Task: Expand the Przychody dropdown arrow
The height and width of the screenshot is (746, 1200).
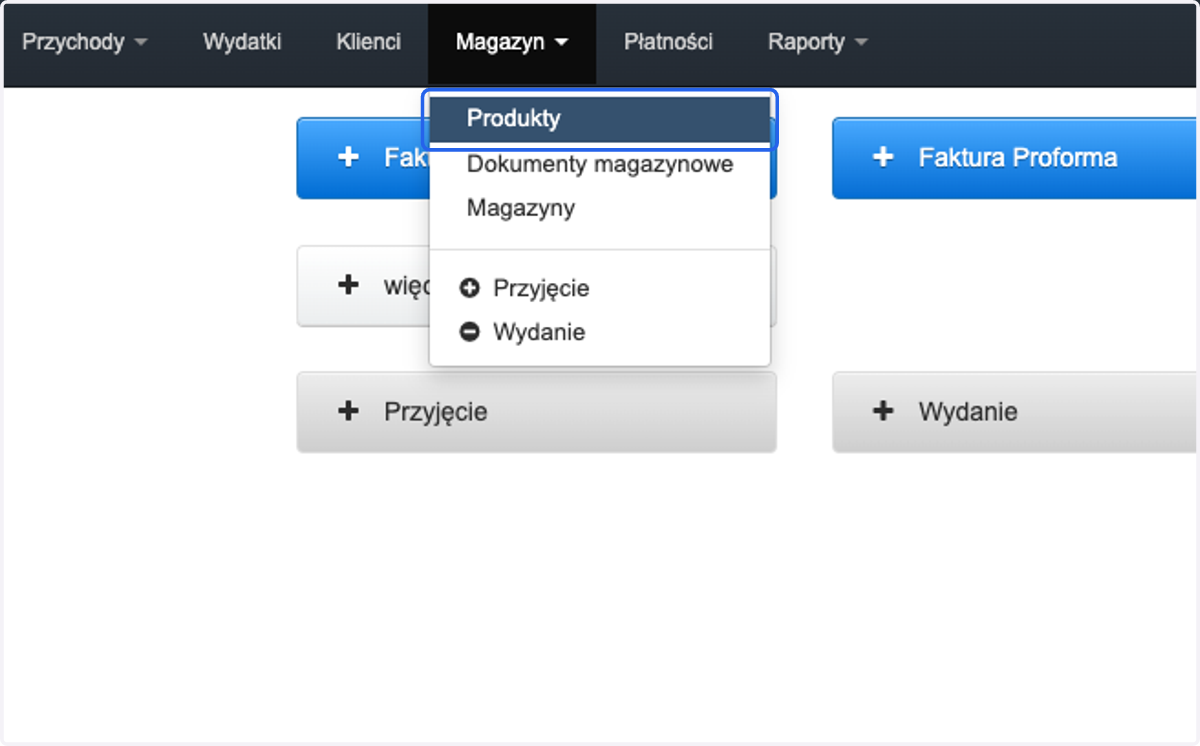Action: (140, 43)
